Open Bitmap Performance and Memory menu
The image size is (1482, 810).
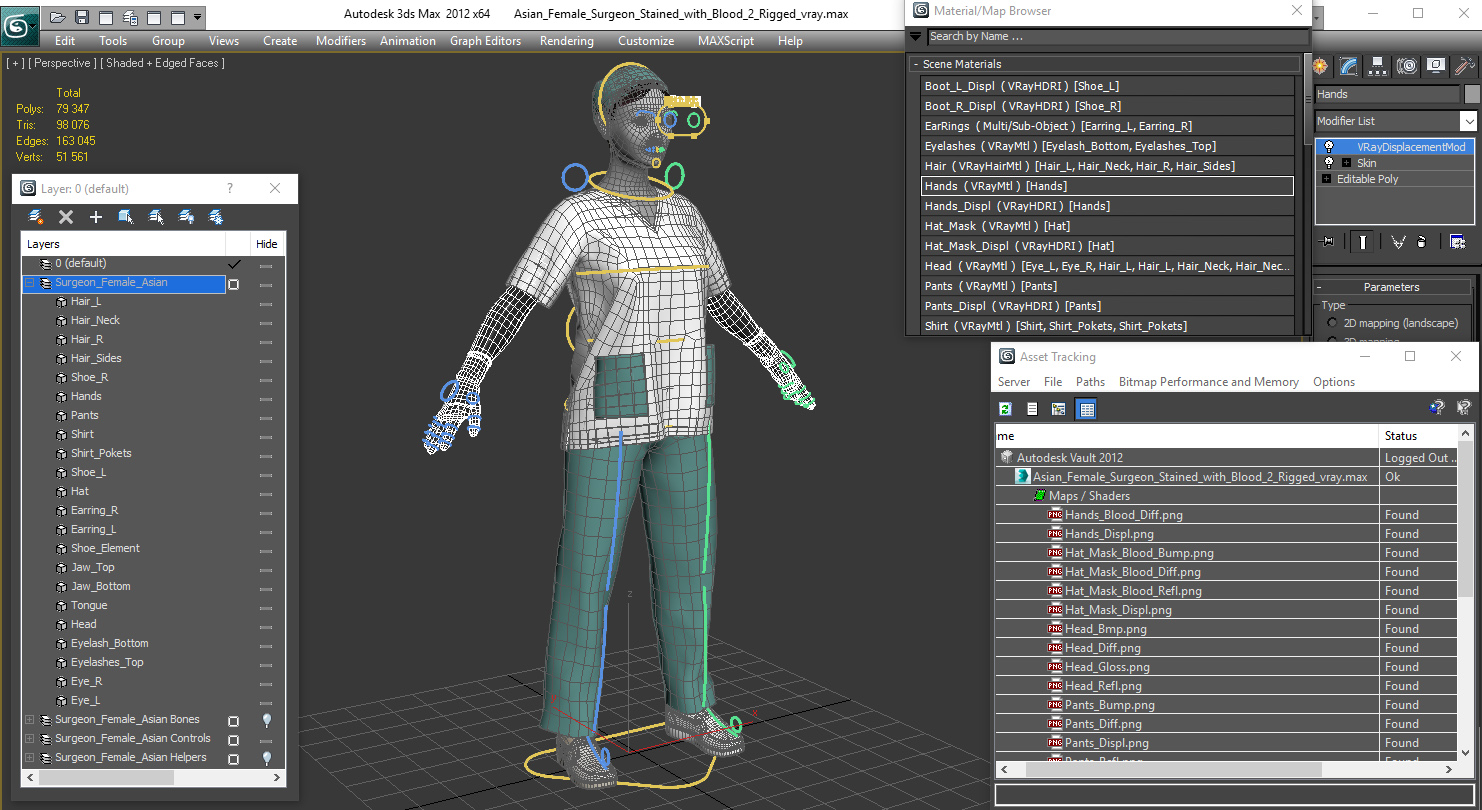tap(1208, 382)
